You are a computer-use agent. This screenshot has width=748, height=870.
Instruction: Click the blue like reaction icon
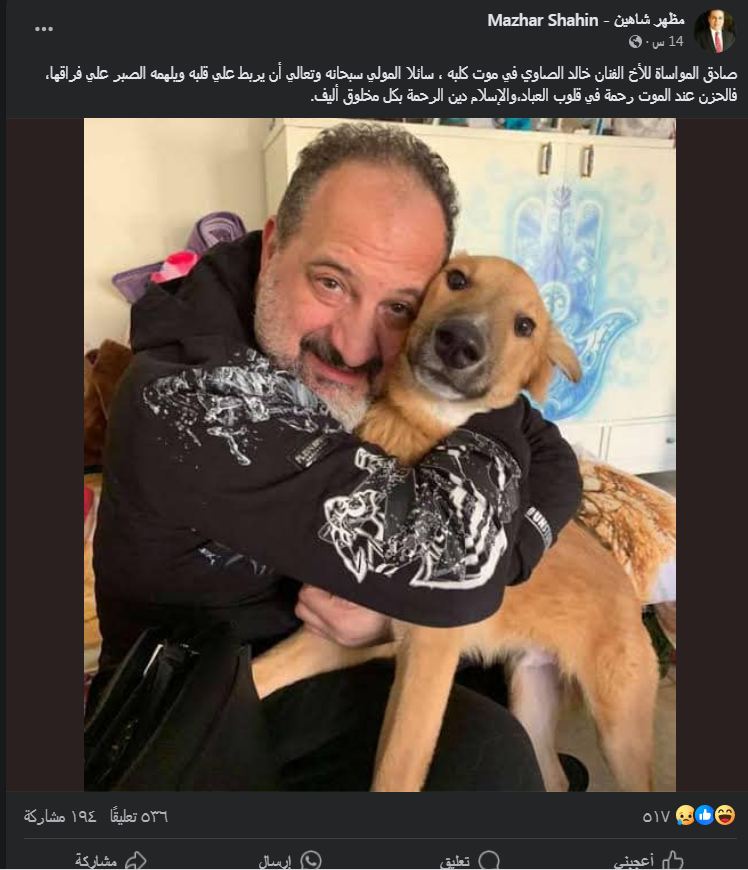click(705, 815)
